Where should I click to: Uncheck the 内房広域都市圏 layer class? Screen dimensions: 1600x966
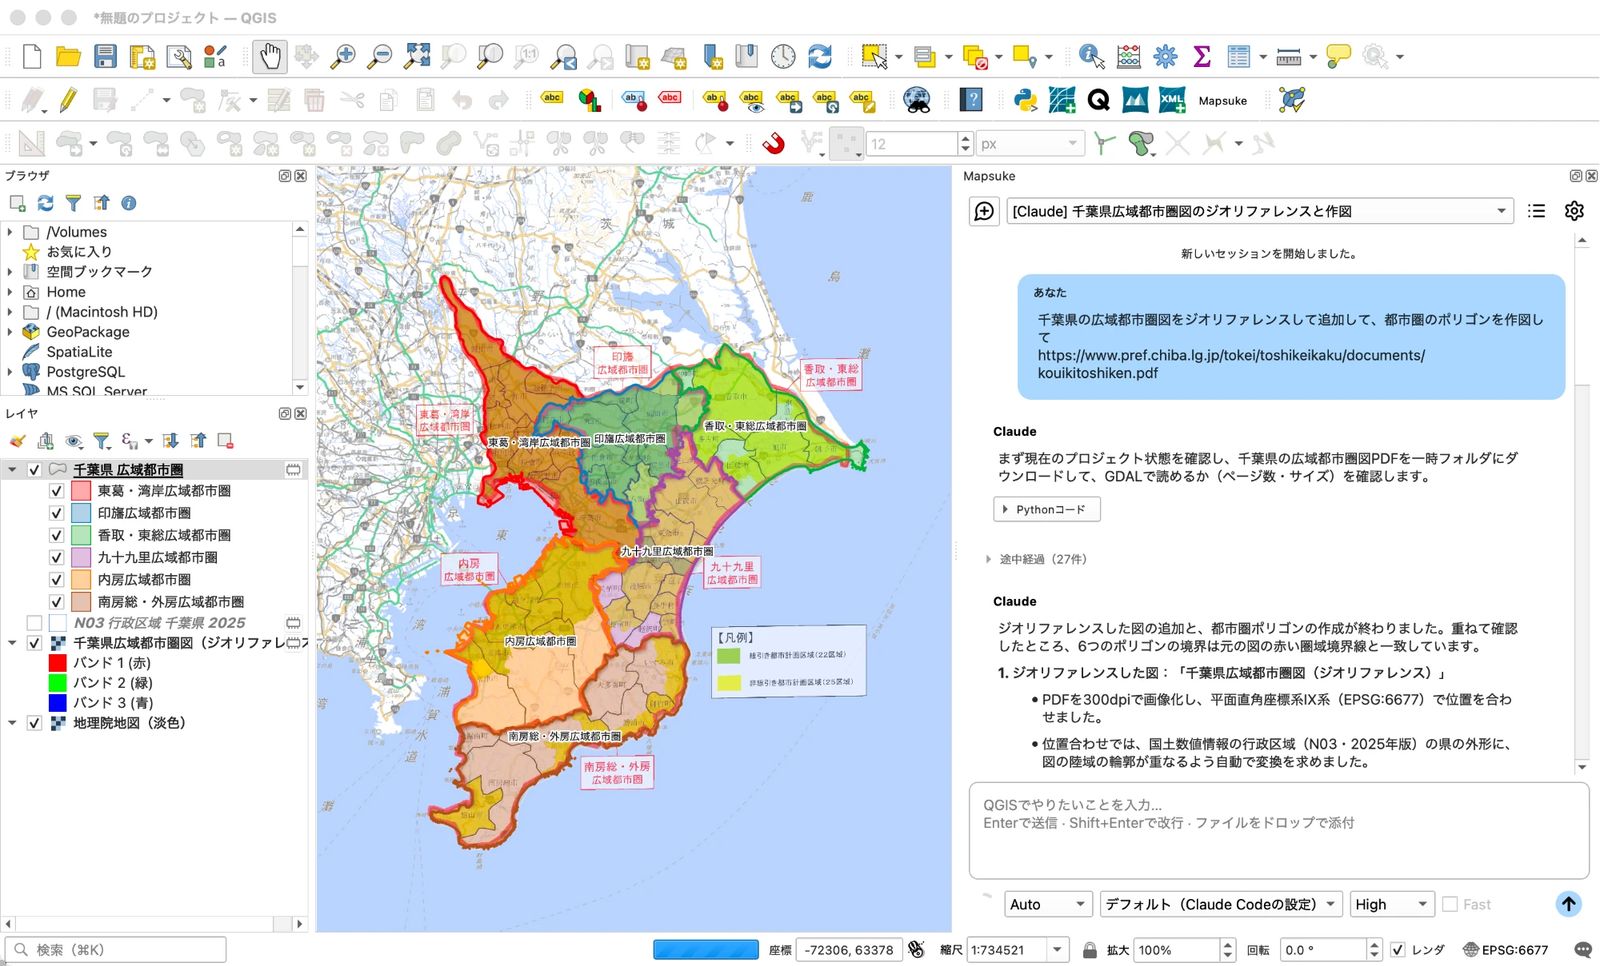click(x=56, y=580)
